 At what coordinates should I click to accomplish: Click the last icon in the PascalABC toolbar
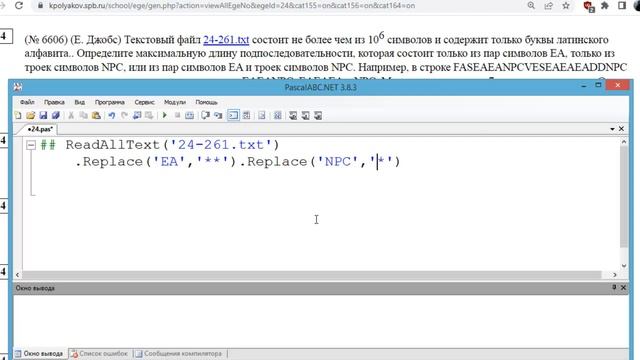[x=318, y=116]
